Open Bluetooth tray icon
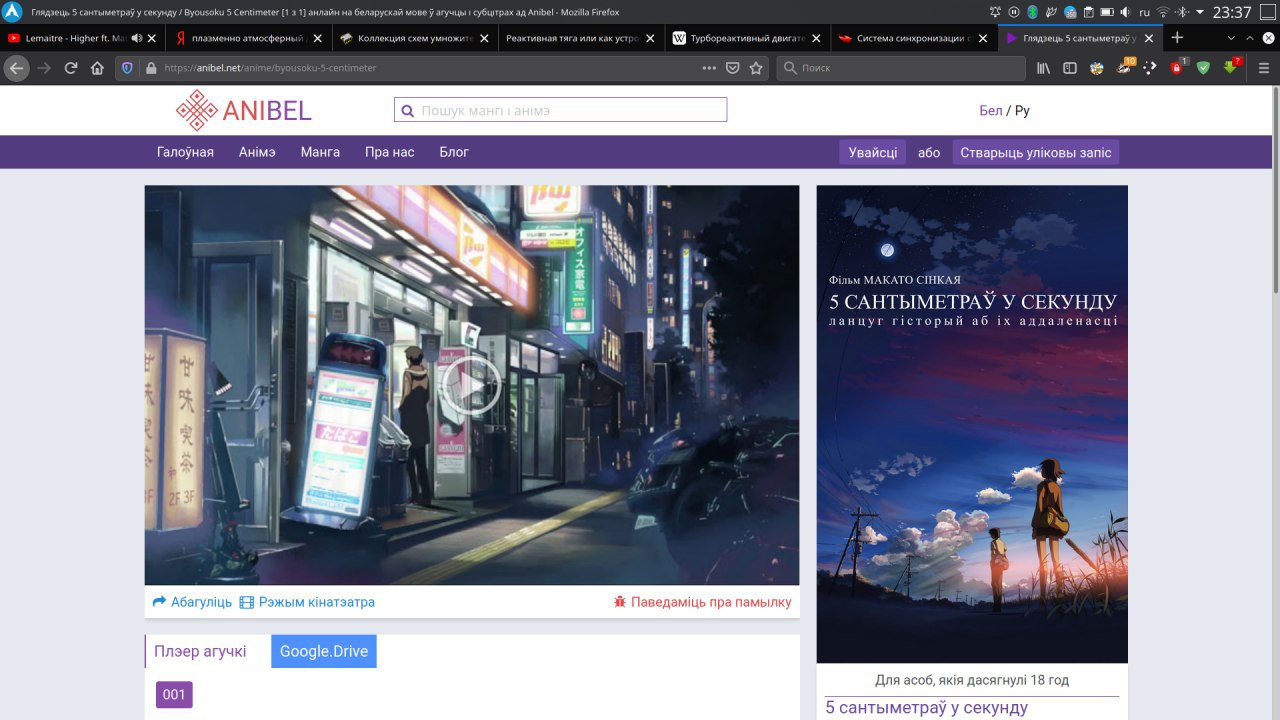1280x720 pixels. pos(1033,12)
